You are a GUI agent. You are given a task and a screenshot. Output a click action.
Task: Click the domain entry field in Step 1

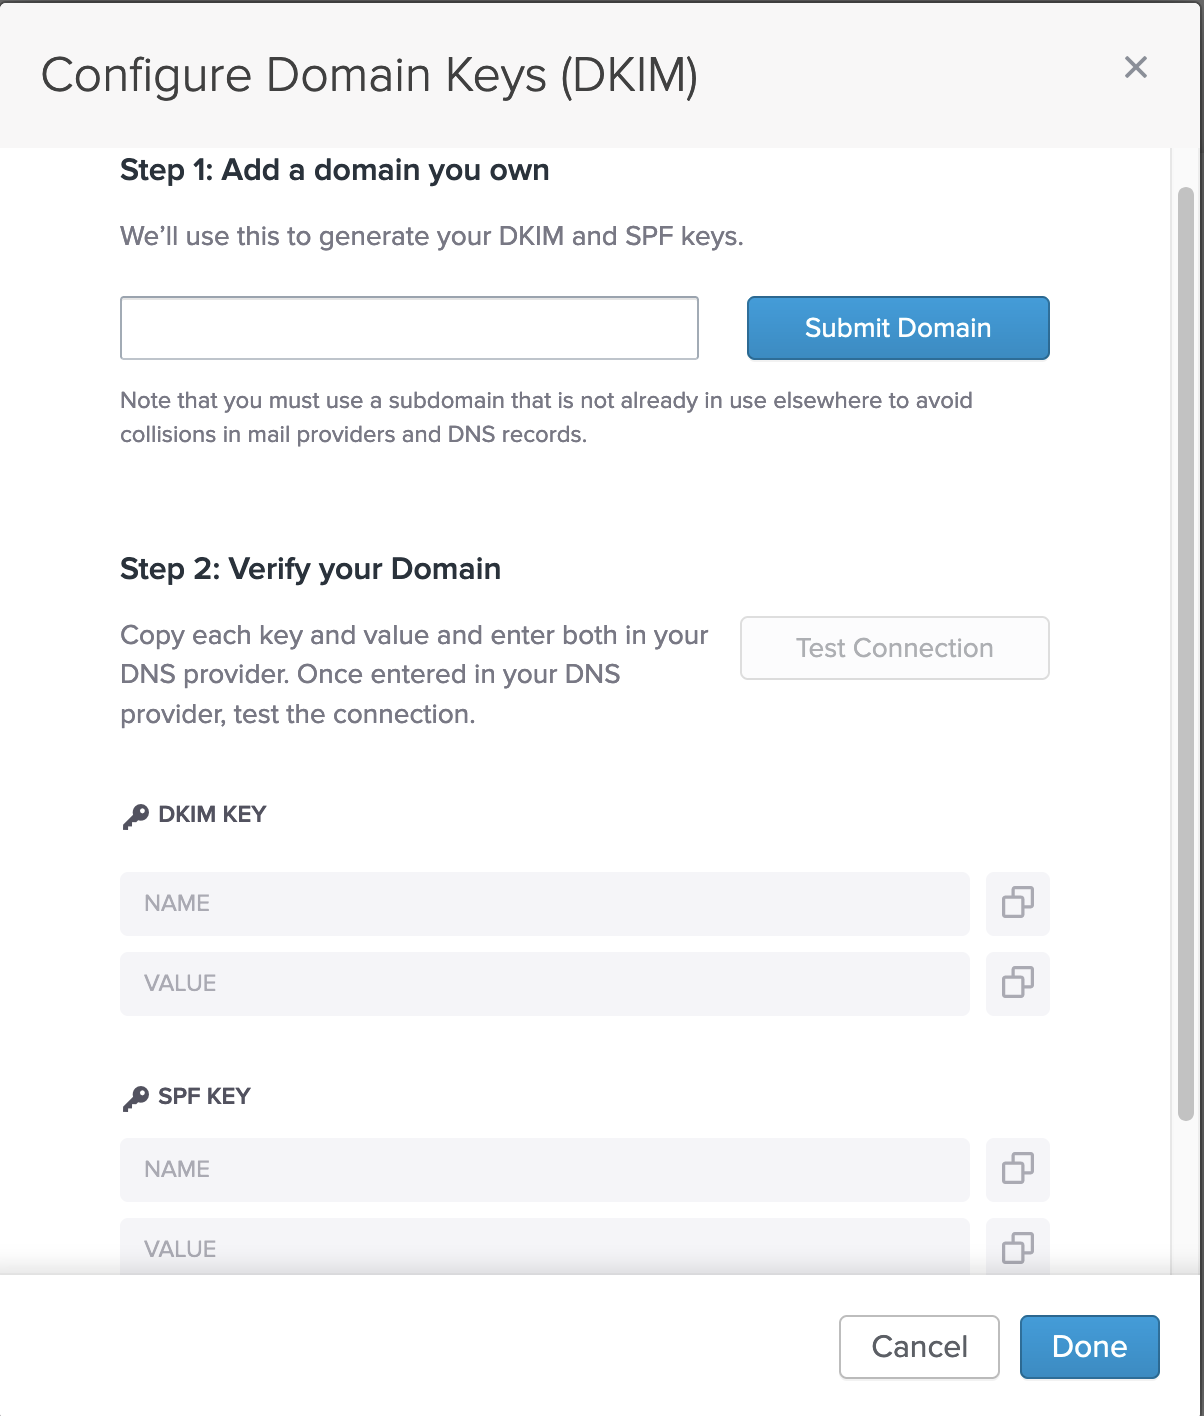408,328
